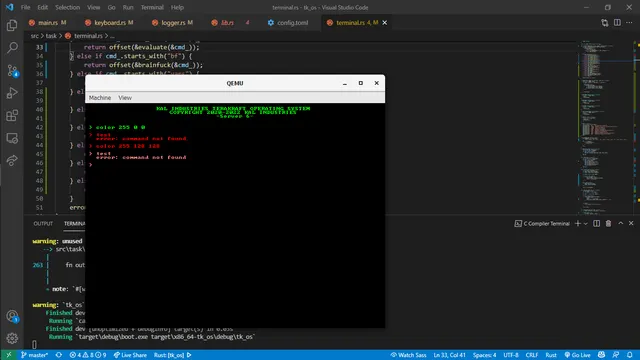640x360 pixels.
Task: Switch to the lib.rs tab
Action: 227,23
